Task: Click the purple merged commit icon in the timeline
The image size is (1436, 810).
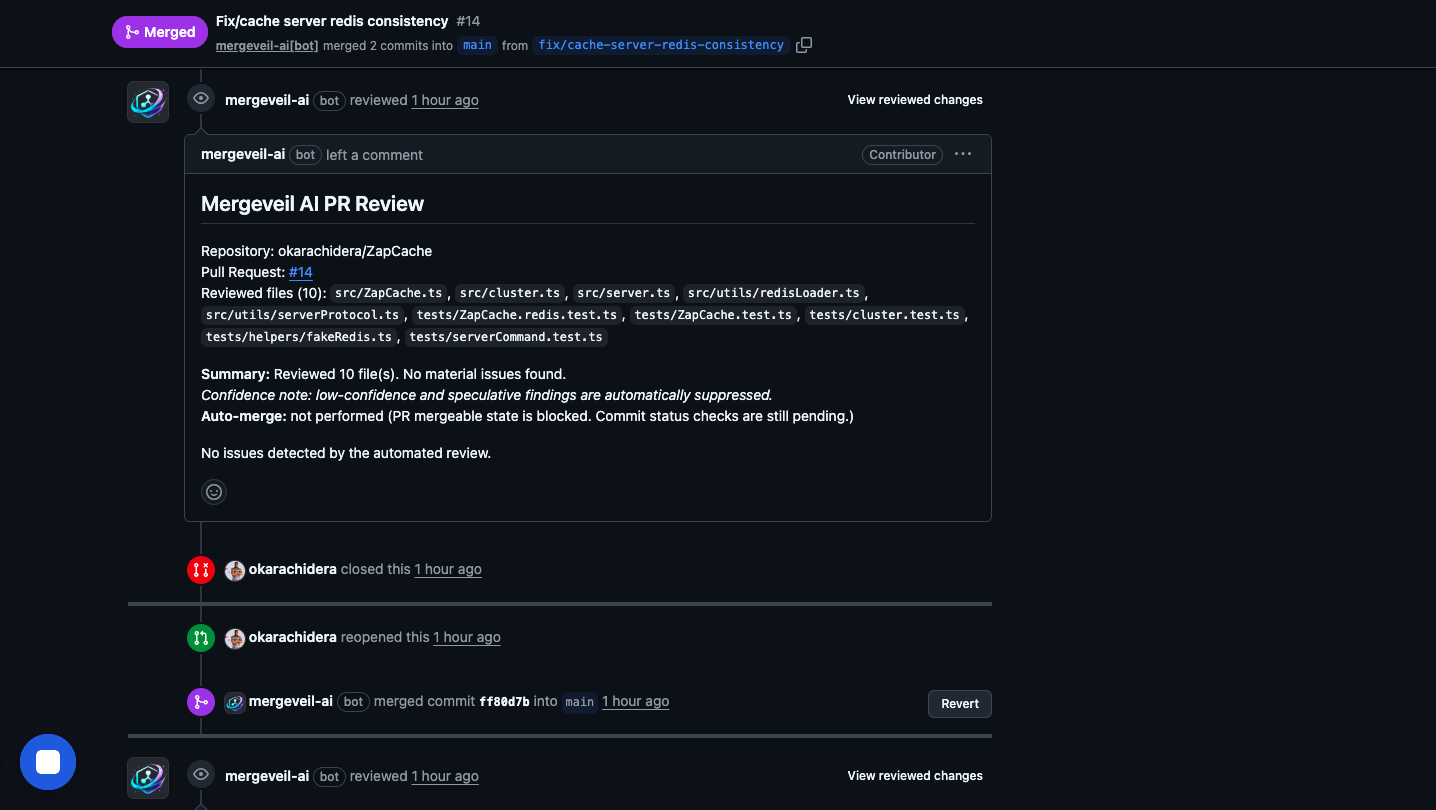Action: tap(201, 701)
